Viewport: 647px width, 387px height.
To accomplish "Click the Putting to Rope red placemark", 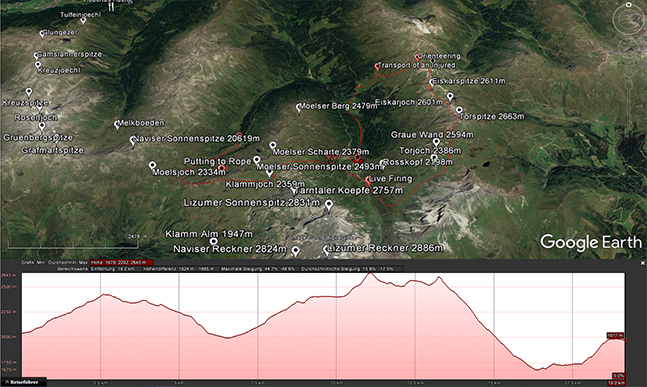I will [x=222, y=168].
